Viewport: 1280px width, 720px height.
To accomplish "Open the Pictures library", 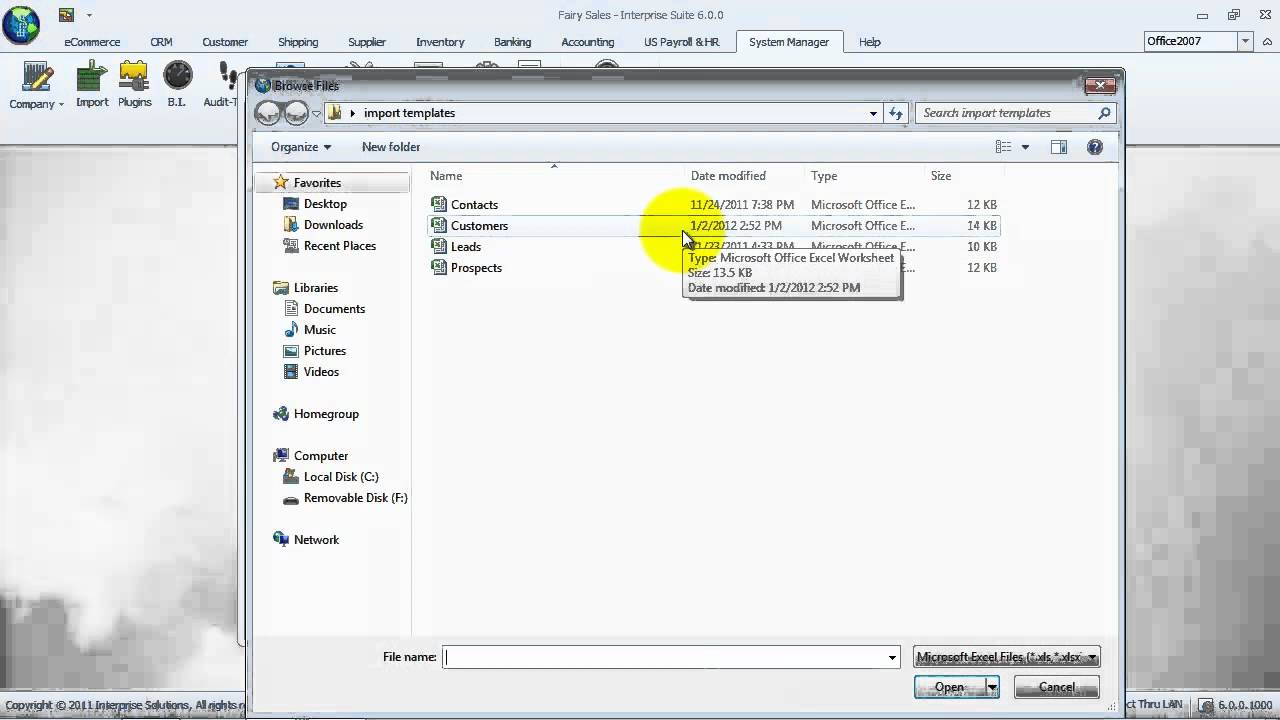I will 325,351.
